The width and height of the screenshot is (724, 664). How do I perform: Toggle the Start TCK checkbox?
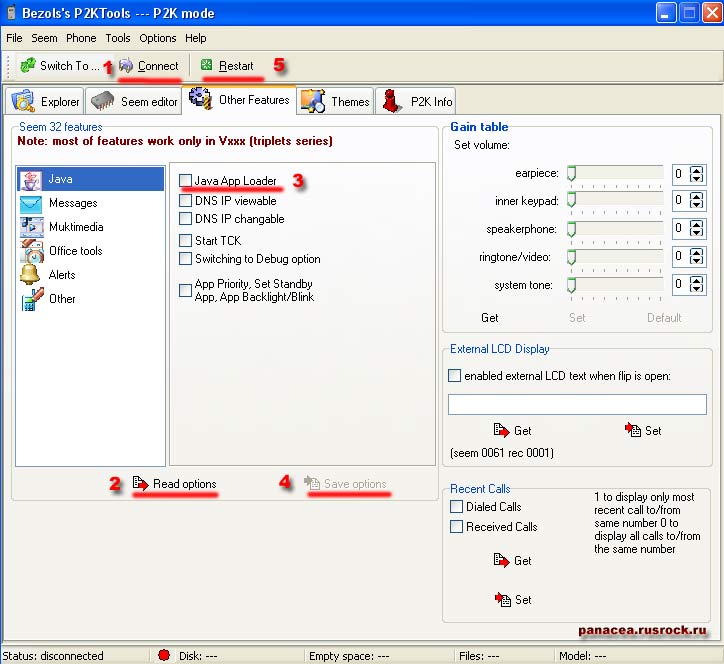(186, 240)
